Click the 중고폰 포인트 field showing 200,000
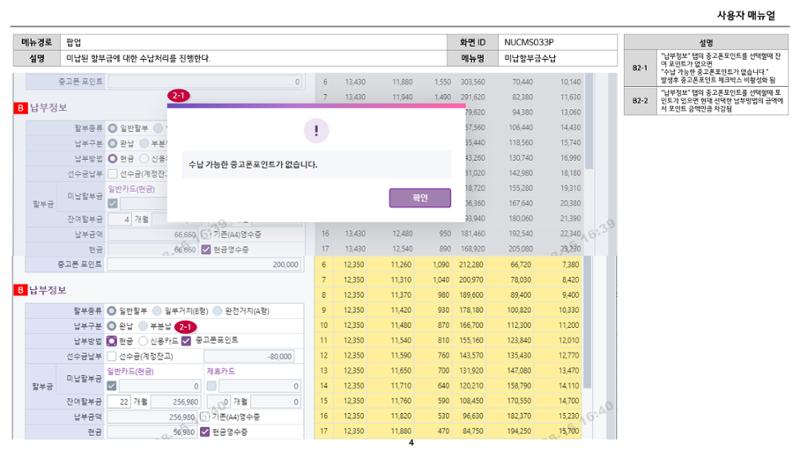800x450 pixels. coord(205,264)
